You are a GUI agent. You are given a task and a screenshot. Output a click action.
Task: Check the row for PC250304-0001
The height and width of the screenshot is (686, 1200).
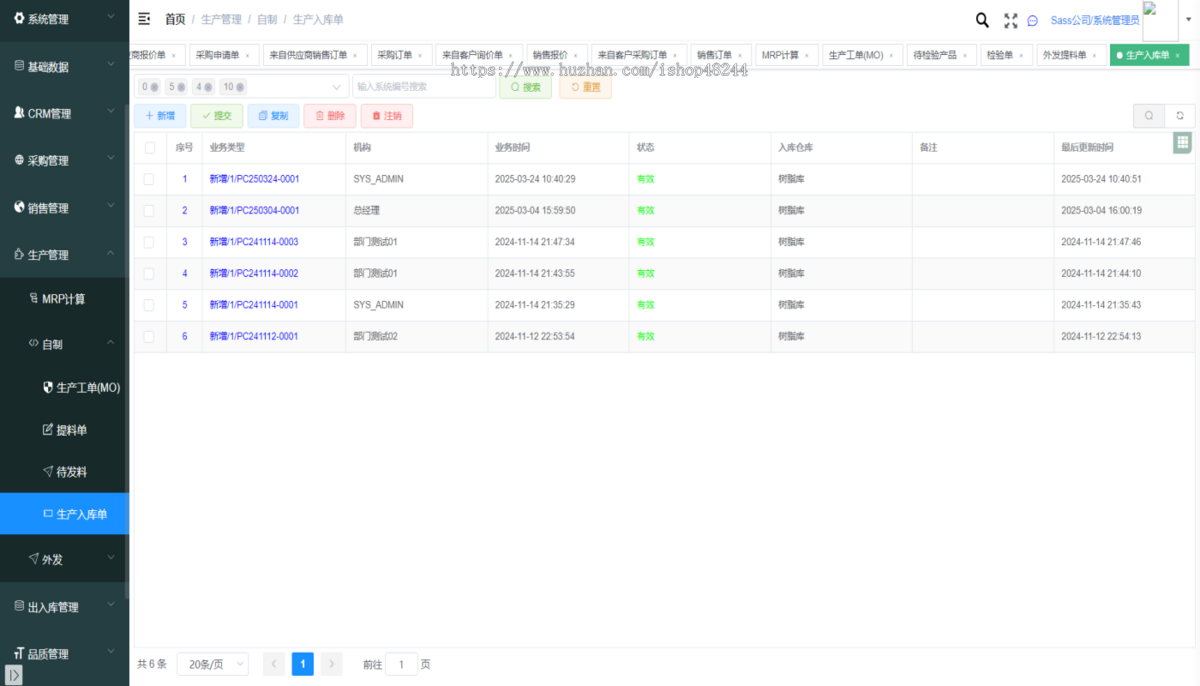coord(150,210)
